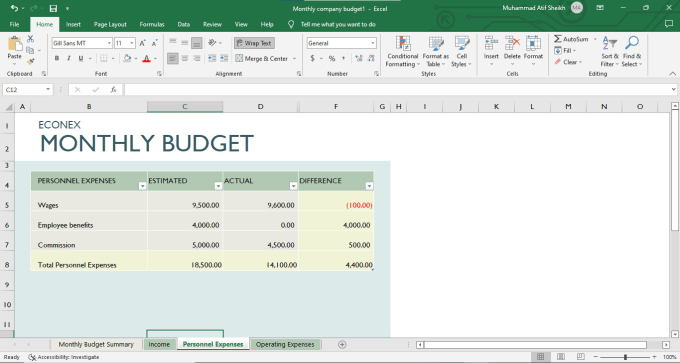
Task: Activate the Format Painter brush
Action: click(x=30, y=62)
